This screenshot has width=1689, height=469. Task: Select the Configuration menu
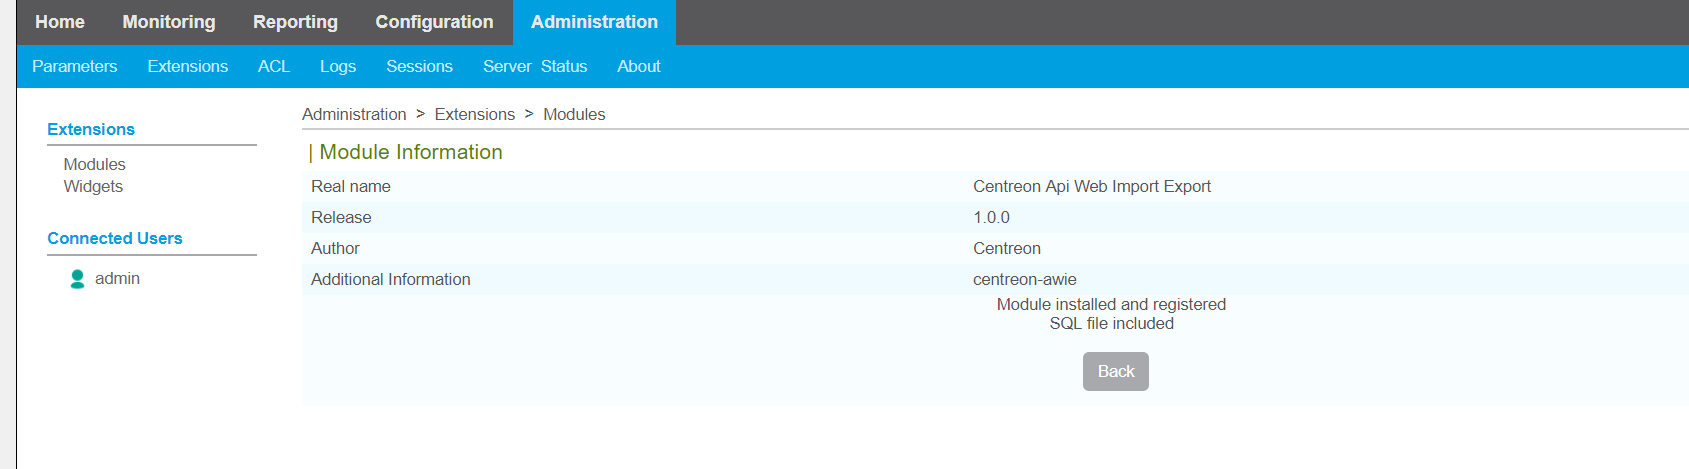click(434, 22)
